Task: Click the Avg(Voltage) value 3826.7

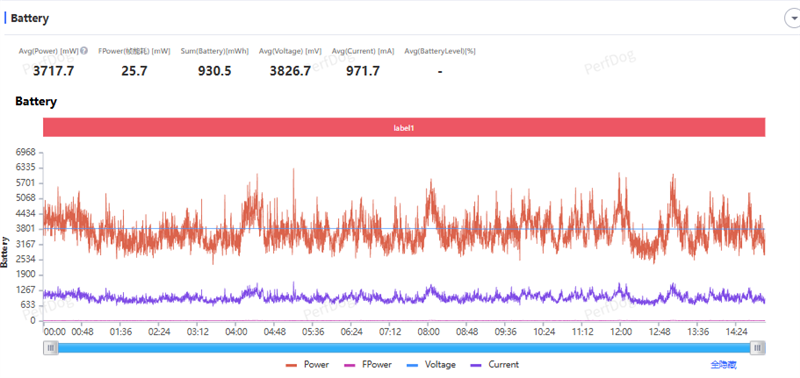Action: [290, 71]
